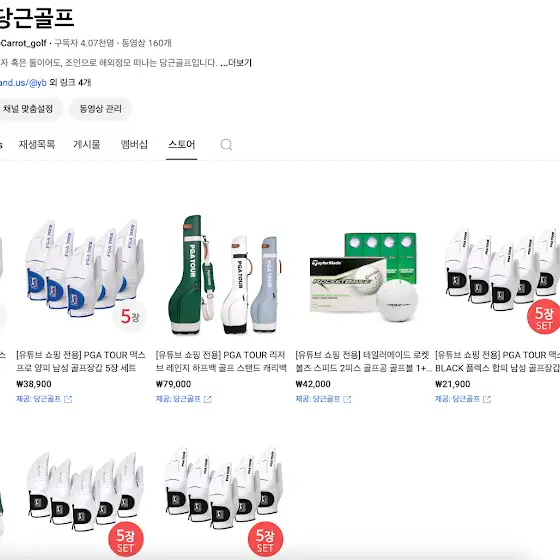Click the channel search magnifier icon
This screenshot has height=560, width=560.
coord(226,145)
